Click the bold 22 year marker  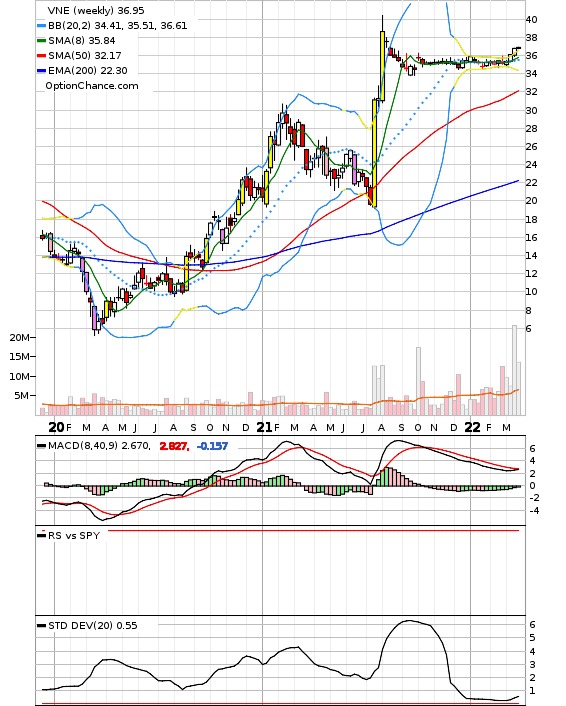(x=472, y=427)
